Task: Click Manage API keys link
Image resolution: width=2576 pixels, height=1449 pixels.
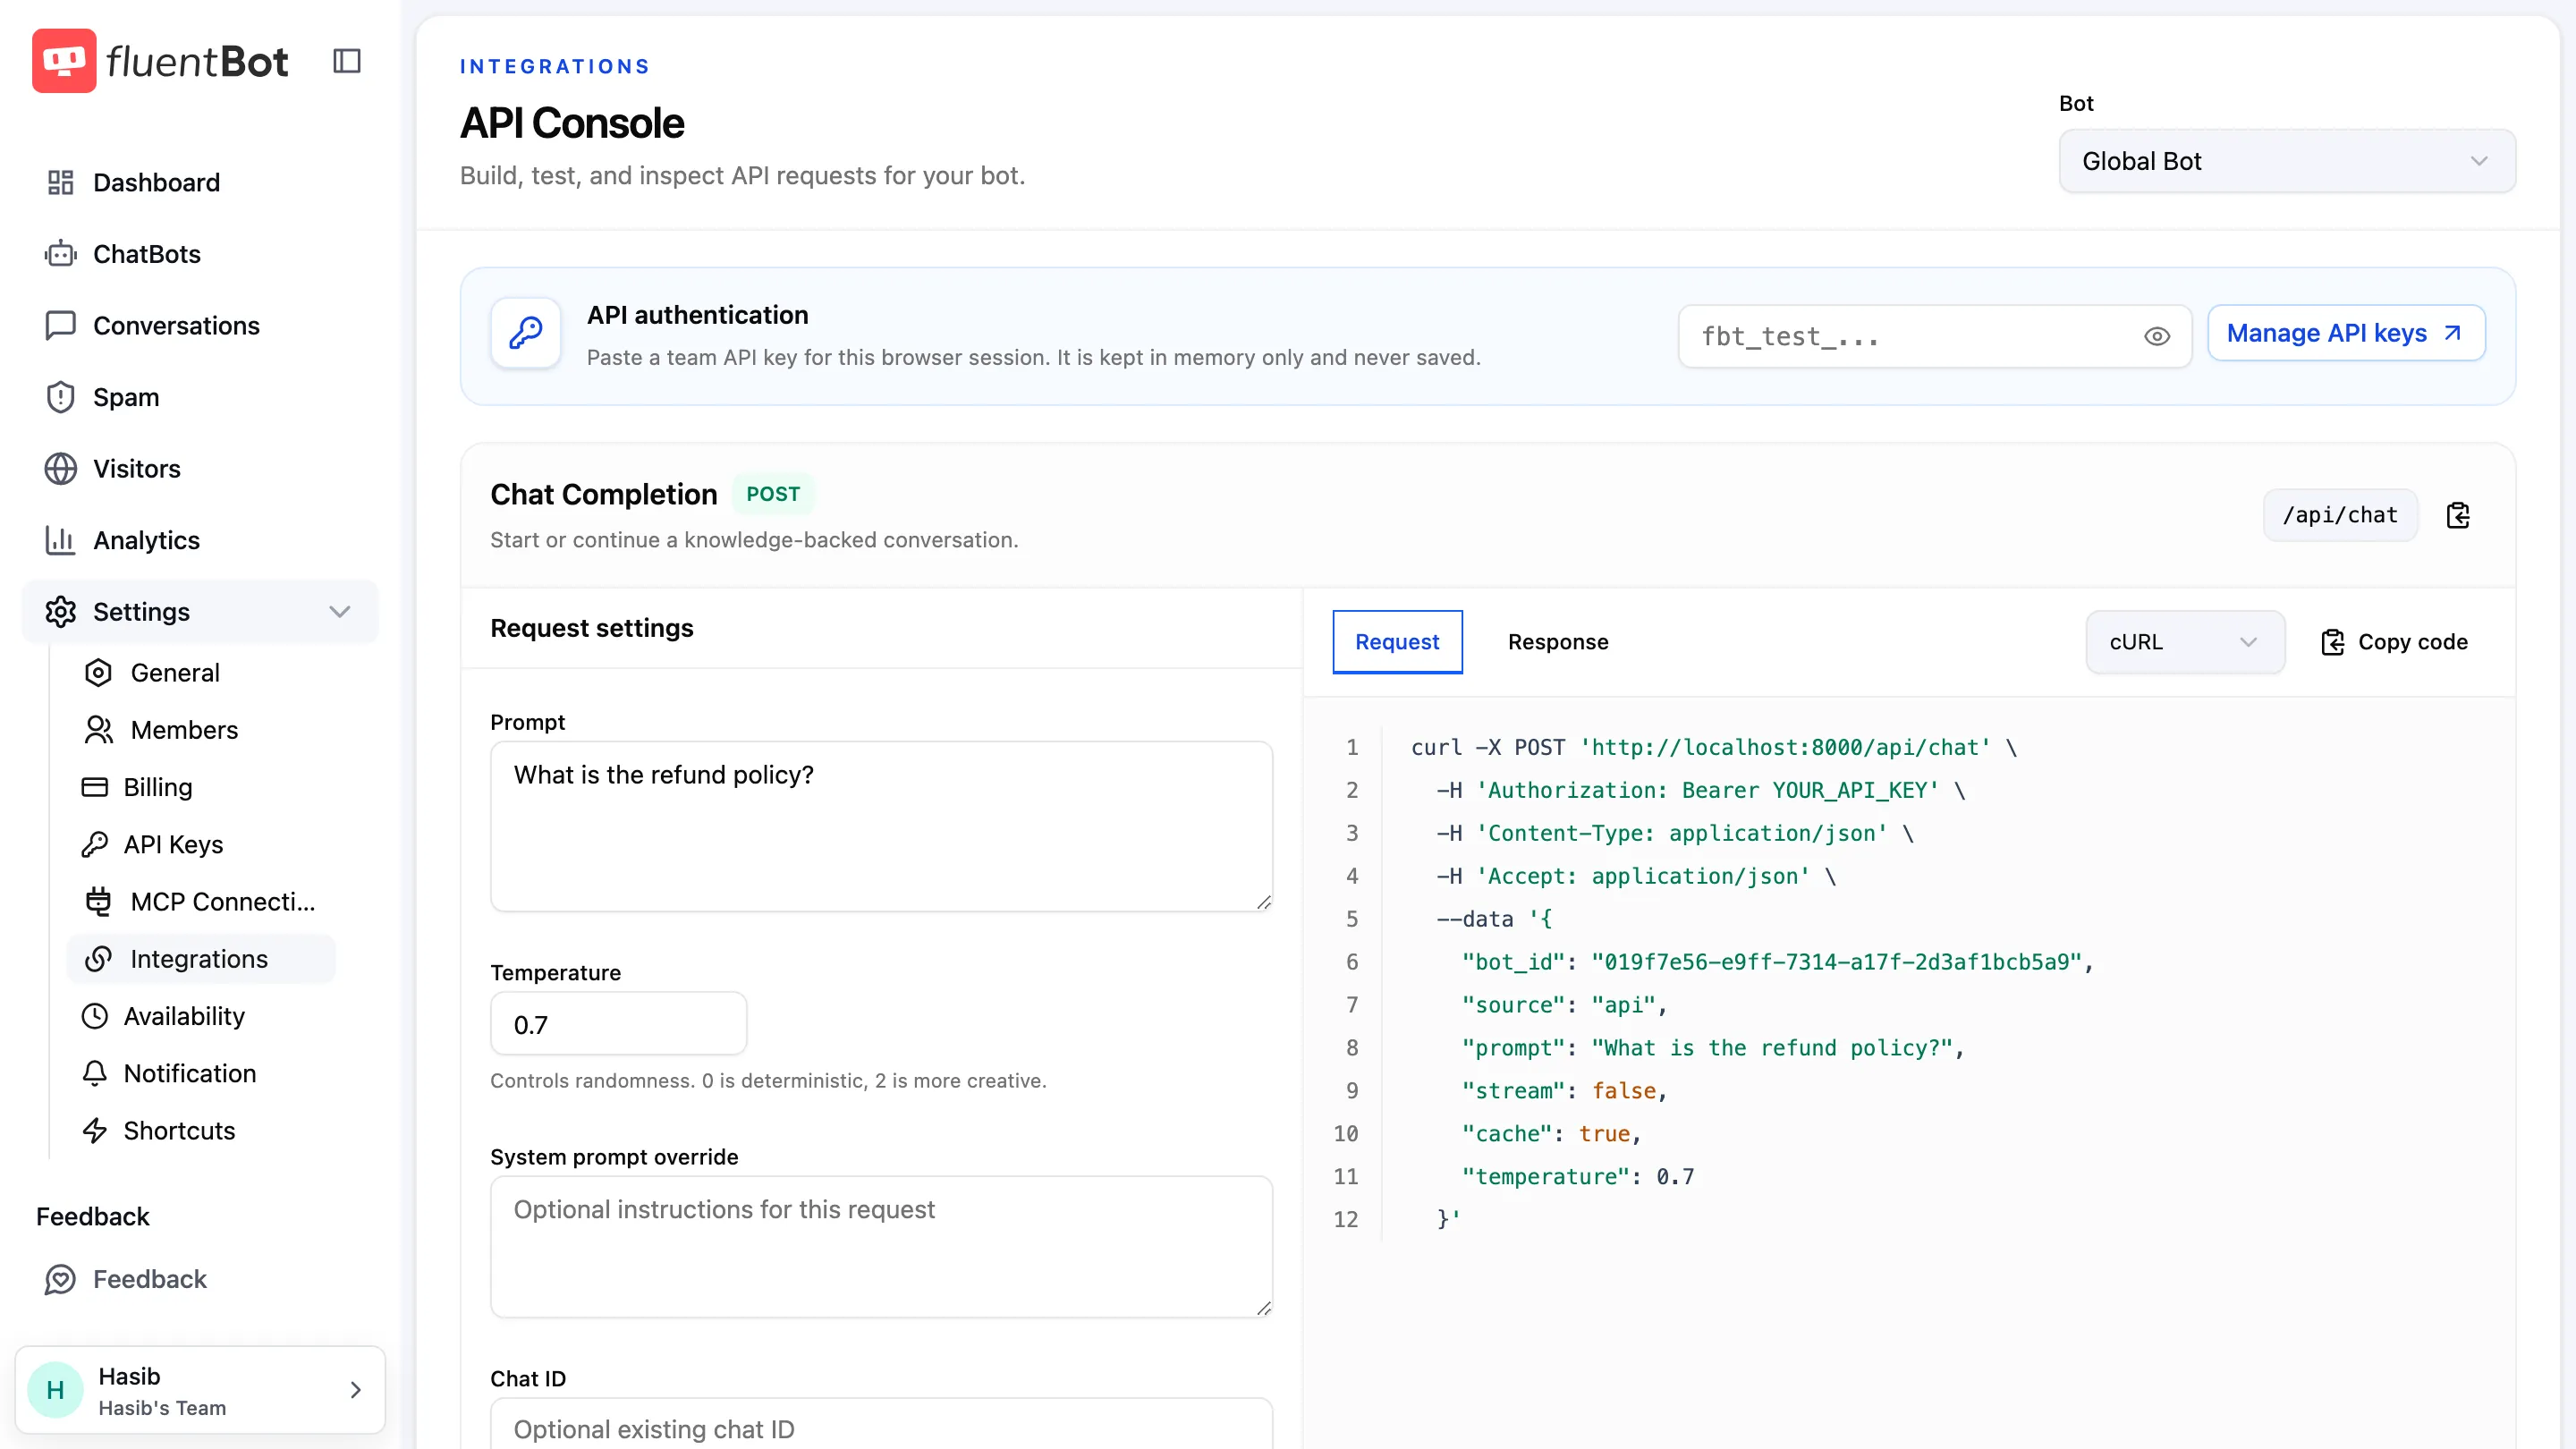Action: 2346,333
